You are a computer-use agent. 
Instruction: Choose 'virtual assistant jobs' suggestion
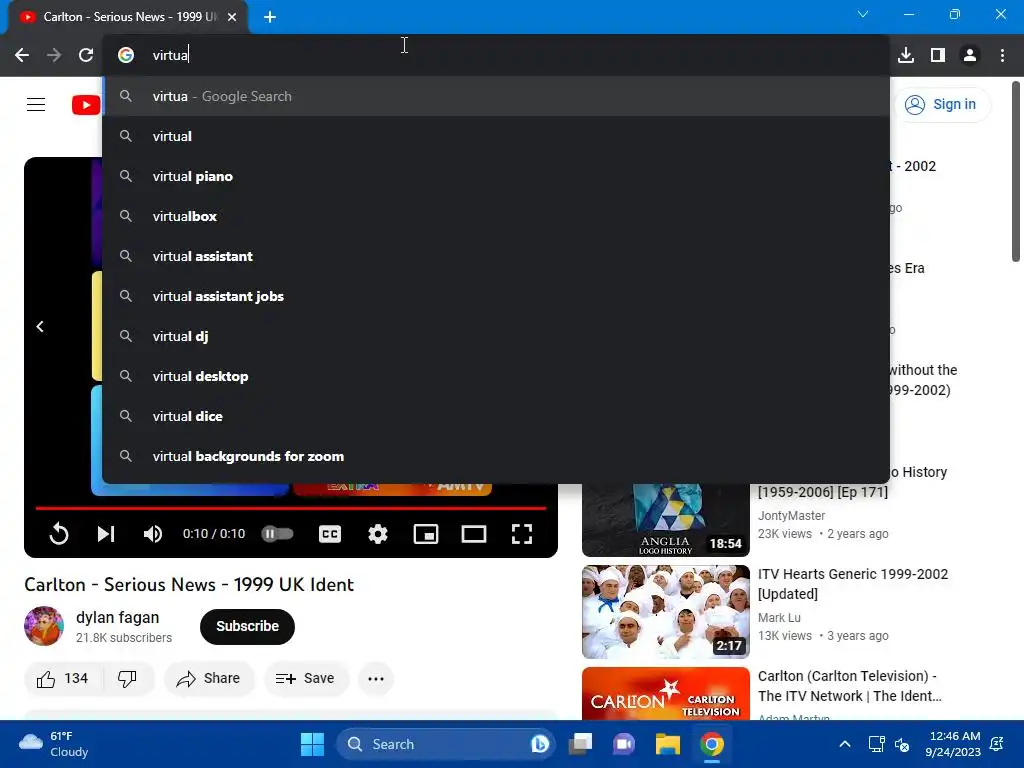pos(496,296)
